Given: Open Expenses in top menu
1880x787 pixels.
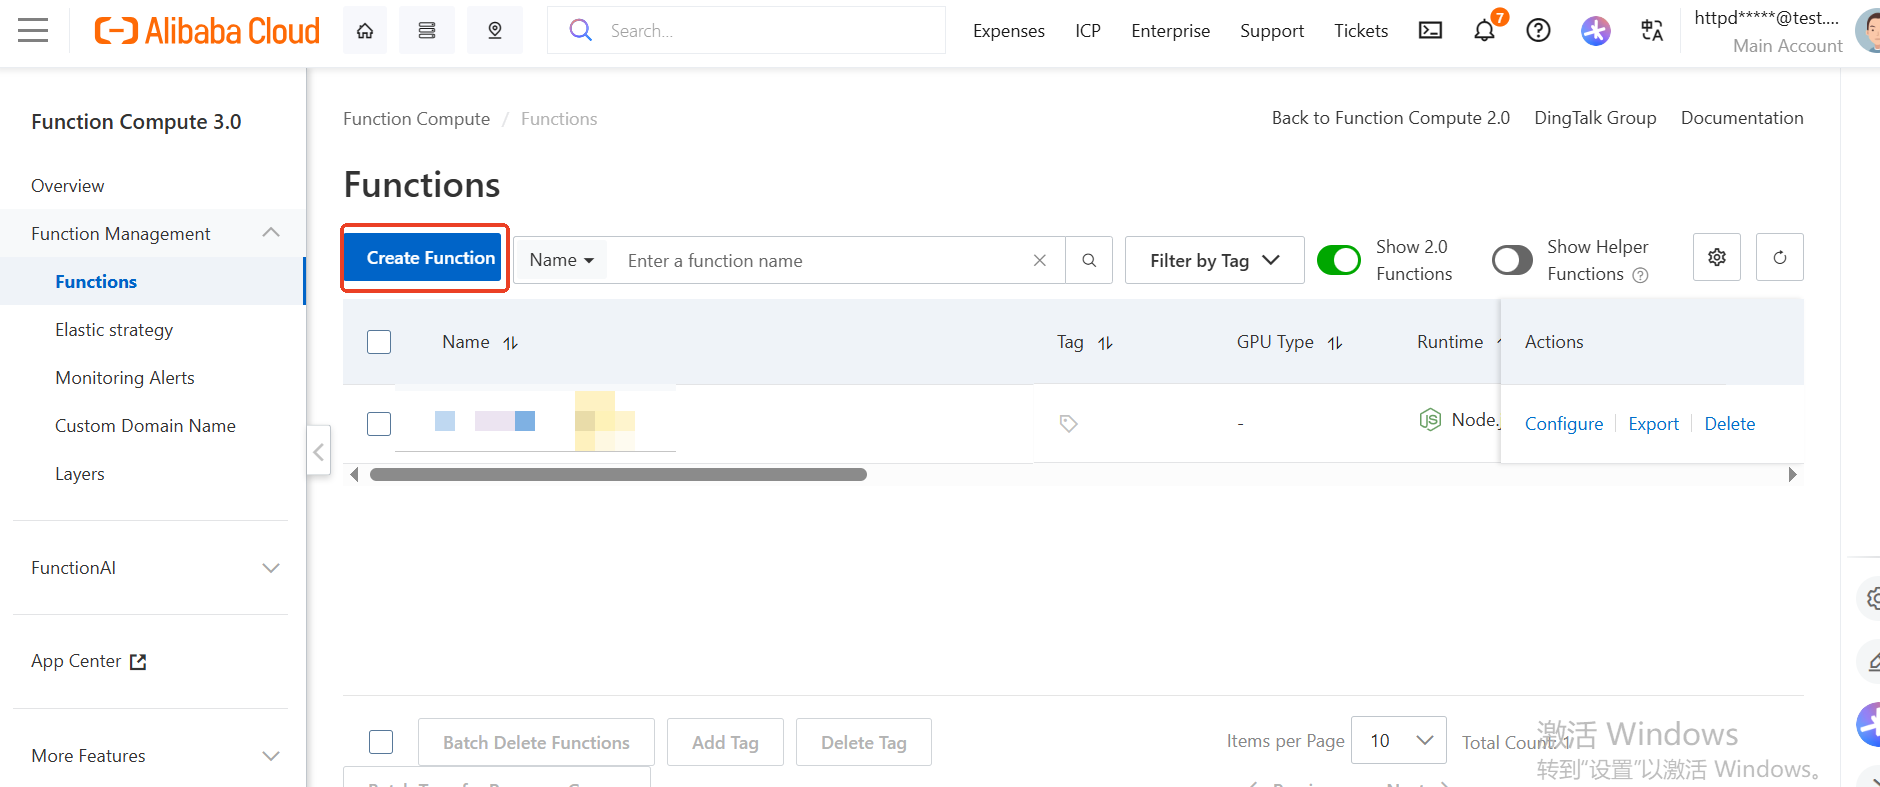Looking at the screenshot, I should click(x=1009, y=31).
